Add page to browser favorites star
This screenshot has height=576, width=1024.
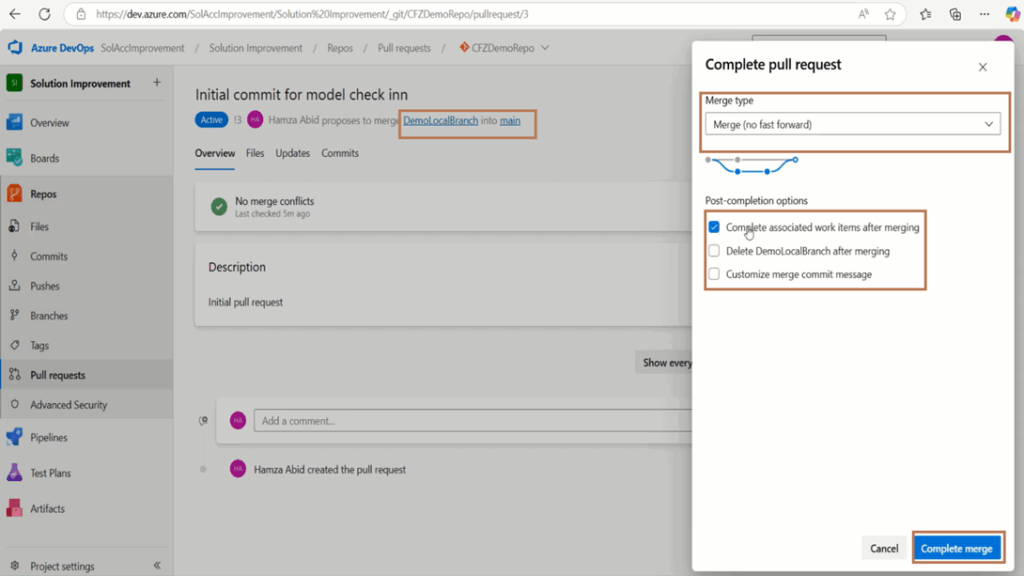click(x=890, y=14)
